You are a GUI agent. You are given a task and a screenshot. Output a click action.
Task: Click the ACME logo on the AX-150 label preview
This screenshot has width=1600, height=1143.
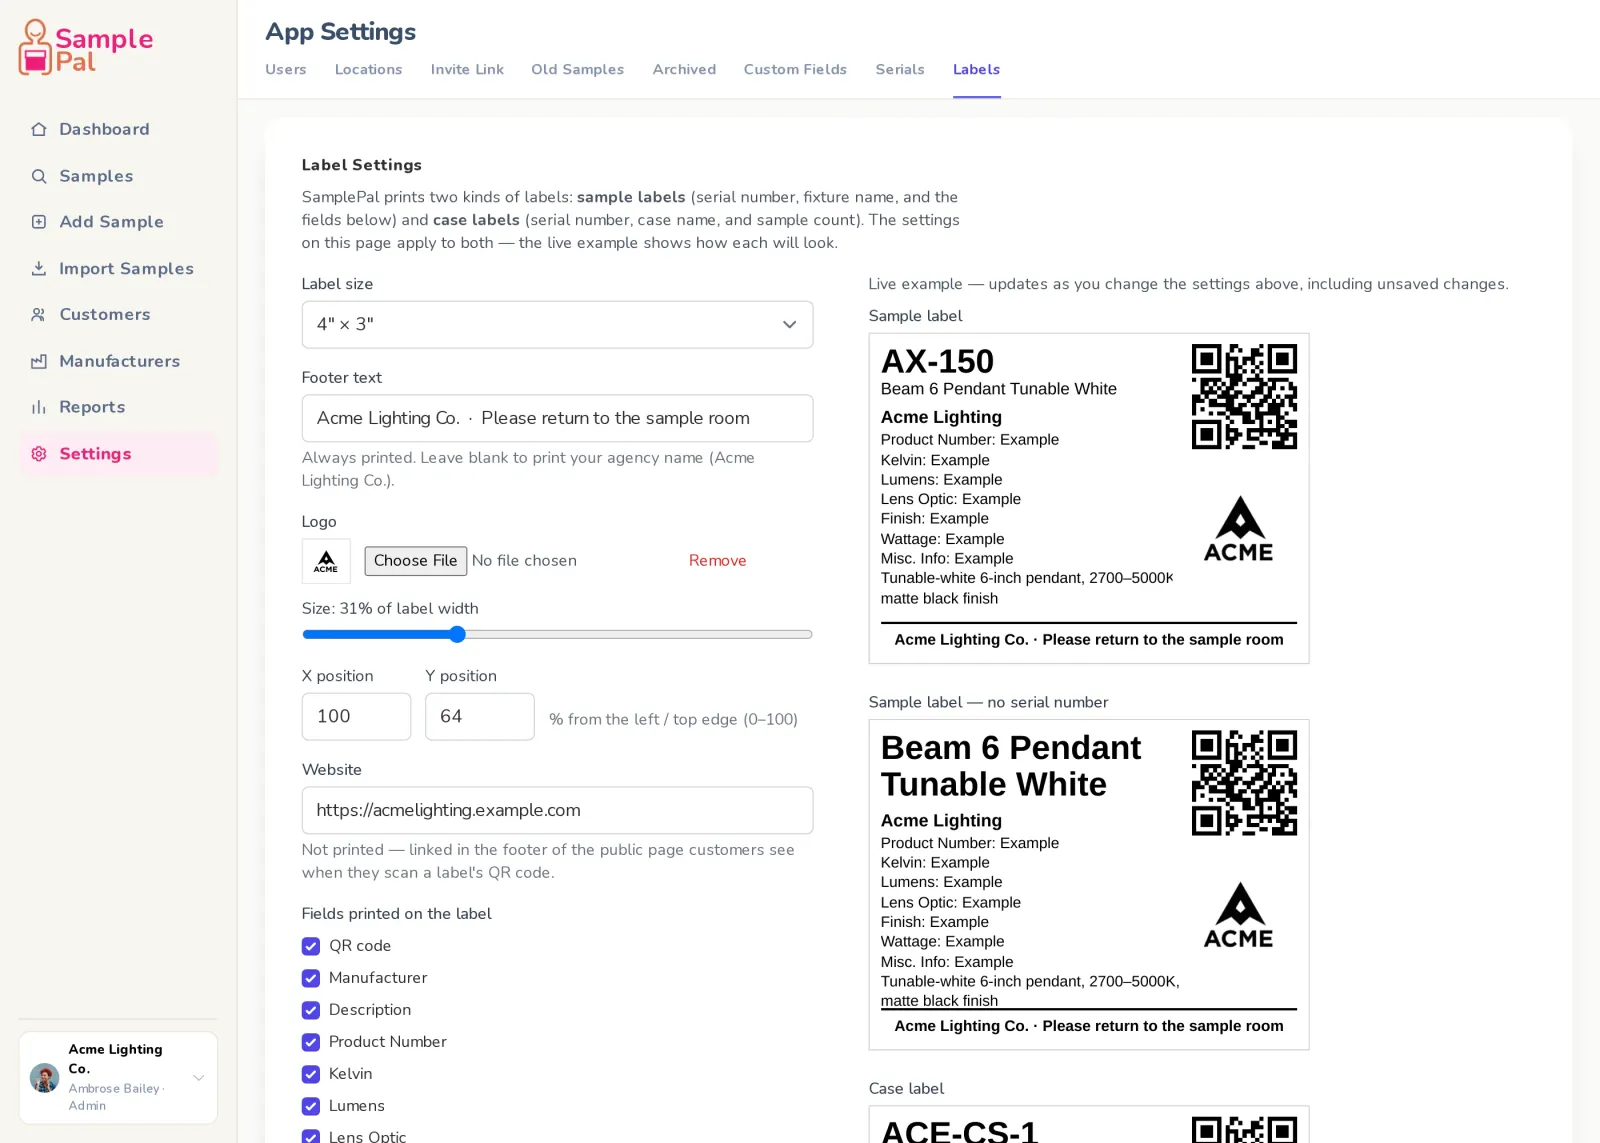(x=1239, y=529)
